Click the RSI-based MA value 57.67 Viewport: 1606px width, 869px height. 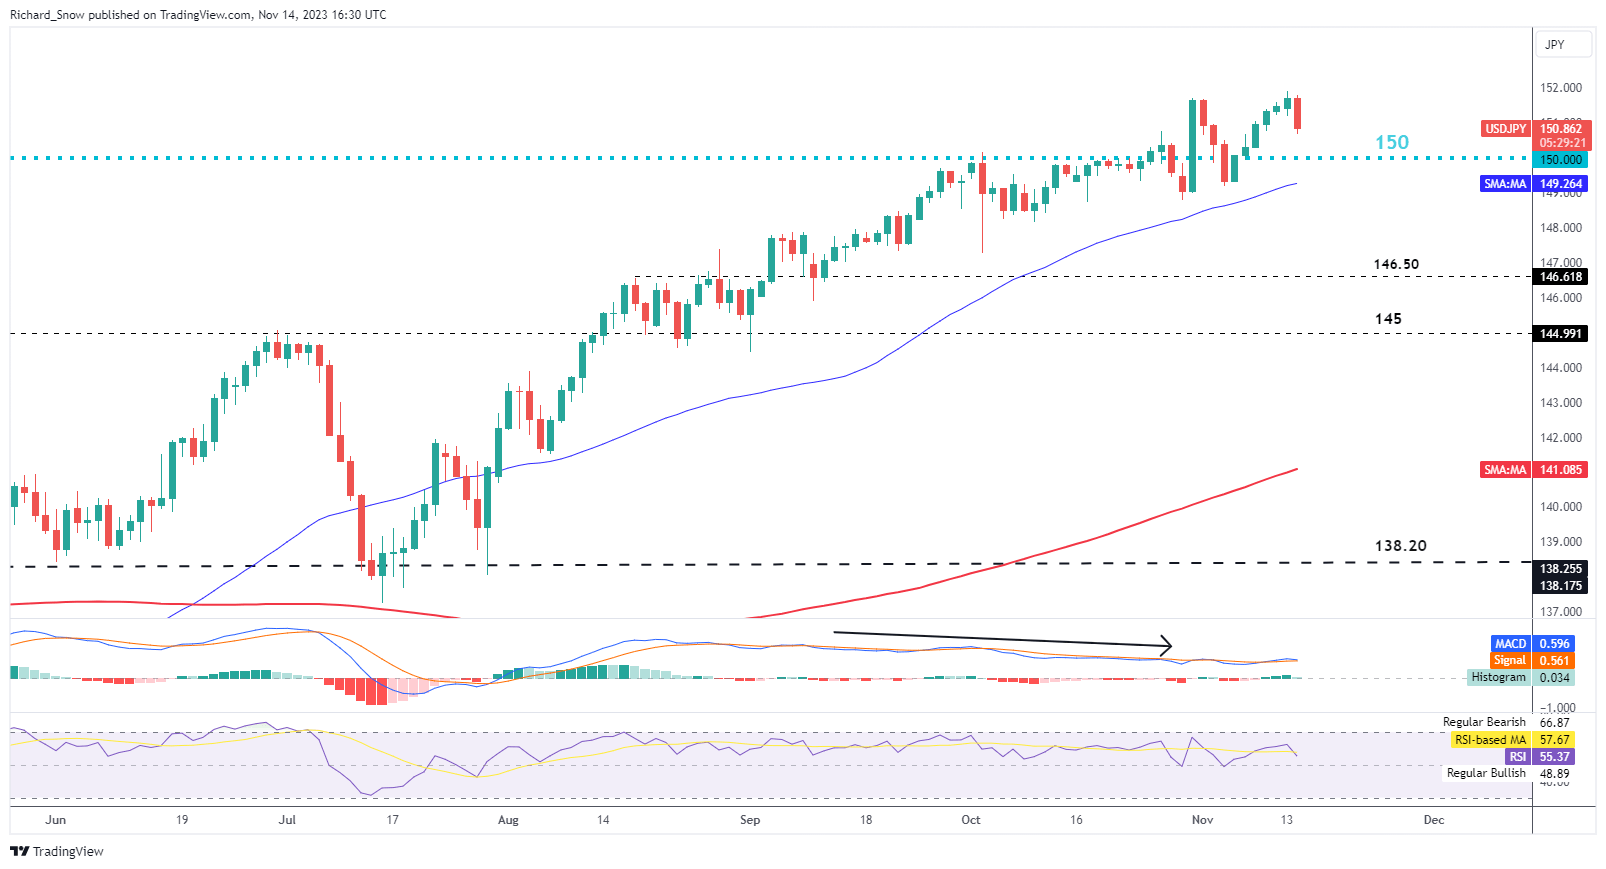1554,740
